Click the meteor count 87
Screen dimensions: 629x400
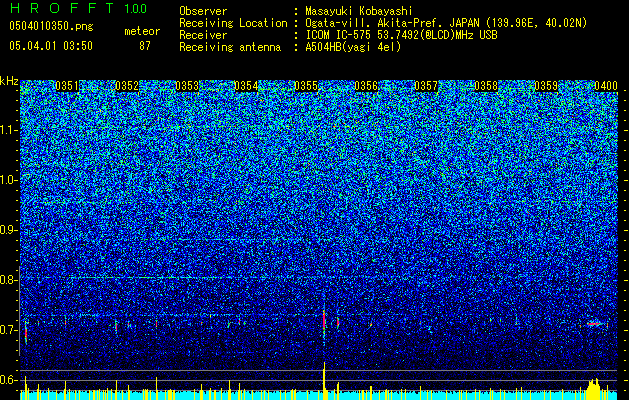click(145, 46)
